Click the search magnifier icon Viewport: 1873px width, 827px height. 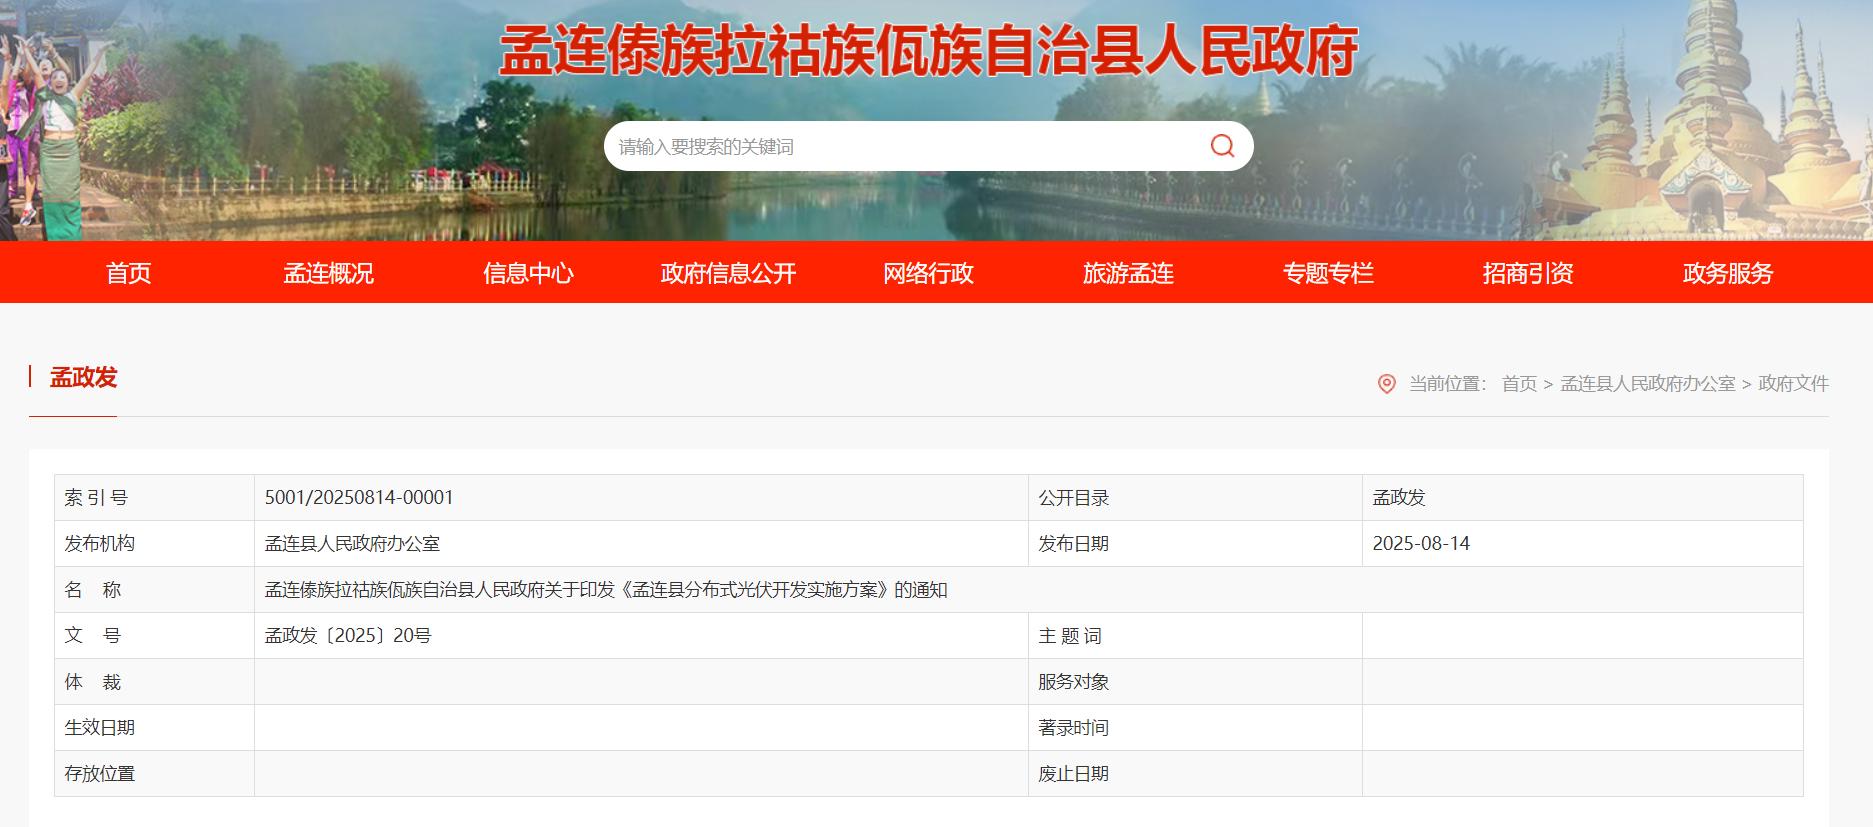(x=1222, y=146)
